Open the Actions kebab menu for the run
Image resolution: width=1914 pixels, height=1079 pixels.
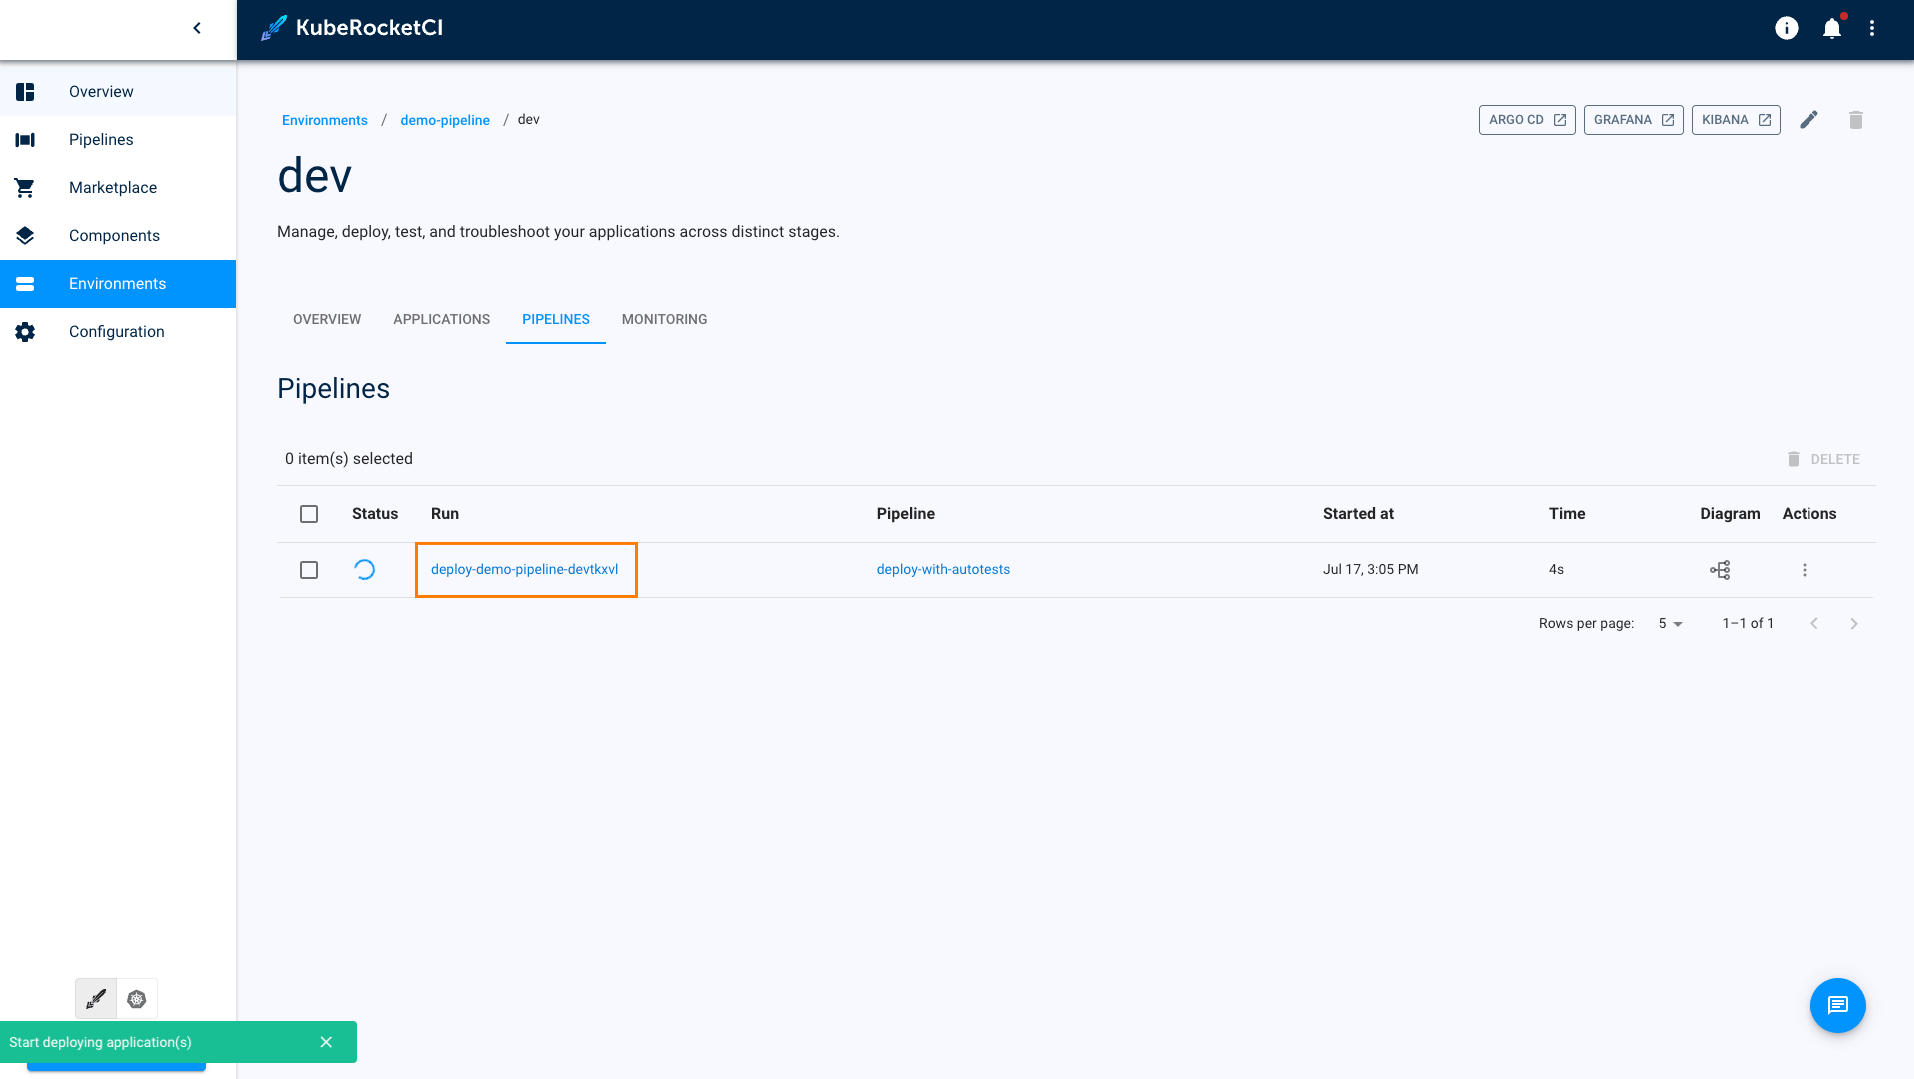click(1804, 569)
